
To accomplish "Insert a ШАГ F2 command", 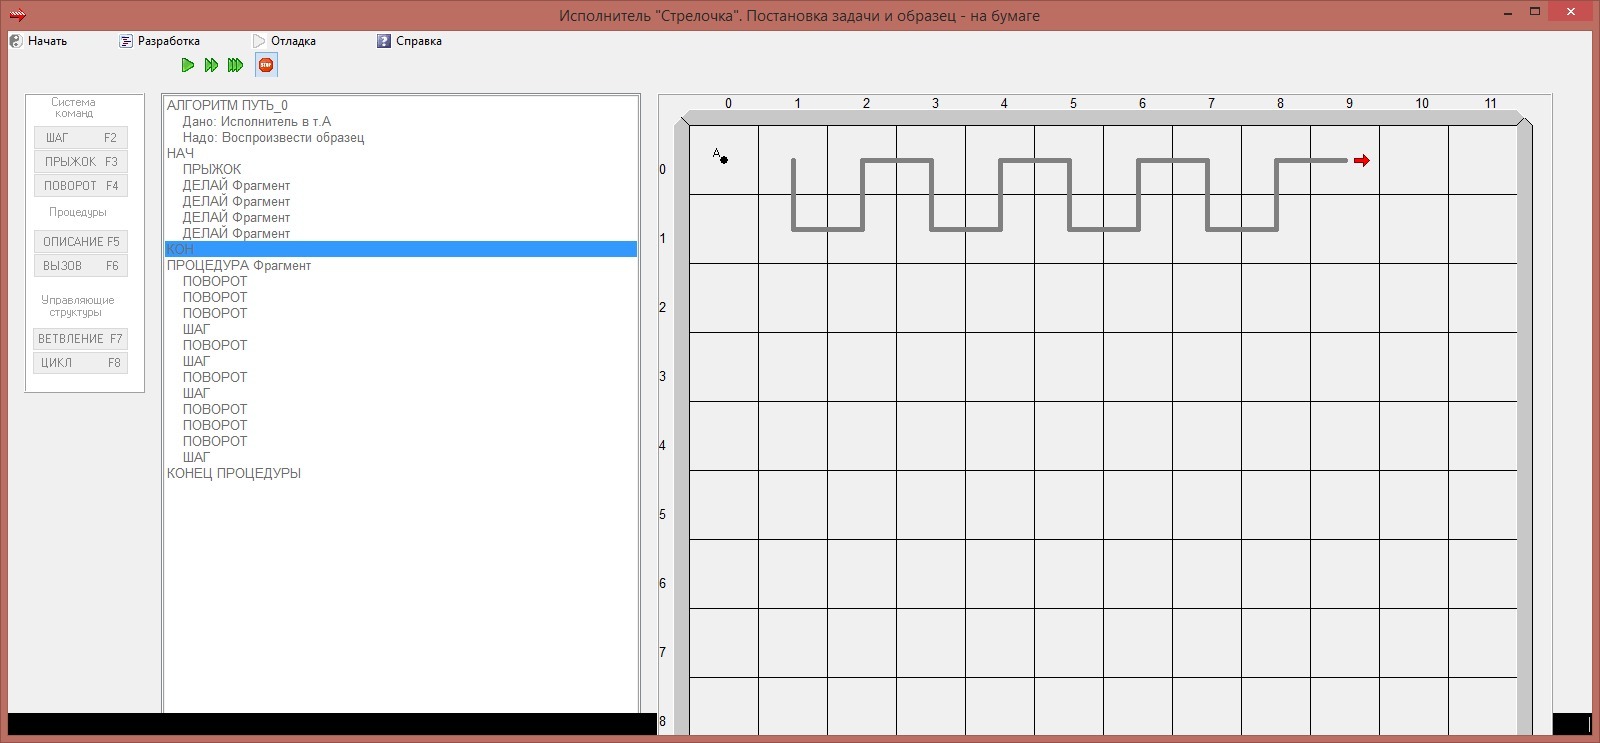I will pos(81,138).
